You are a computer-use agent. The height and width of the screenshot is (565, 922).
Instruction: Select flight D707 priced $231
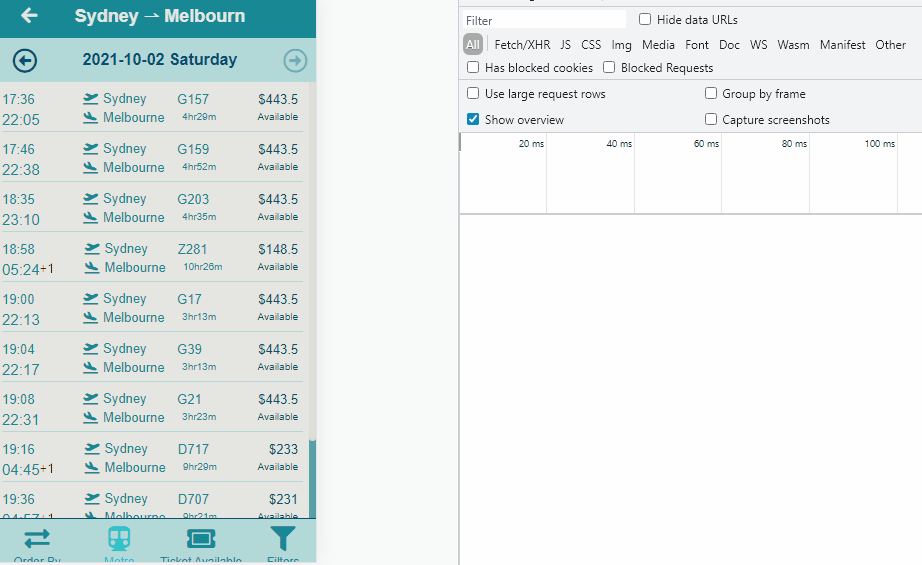pos(154,501)
